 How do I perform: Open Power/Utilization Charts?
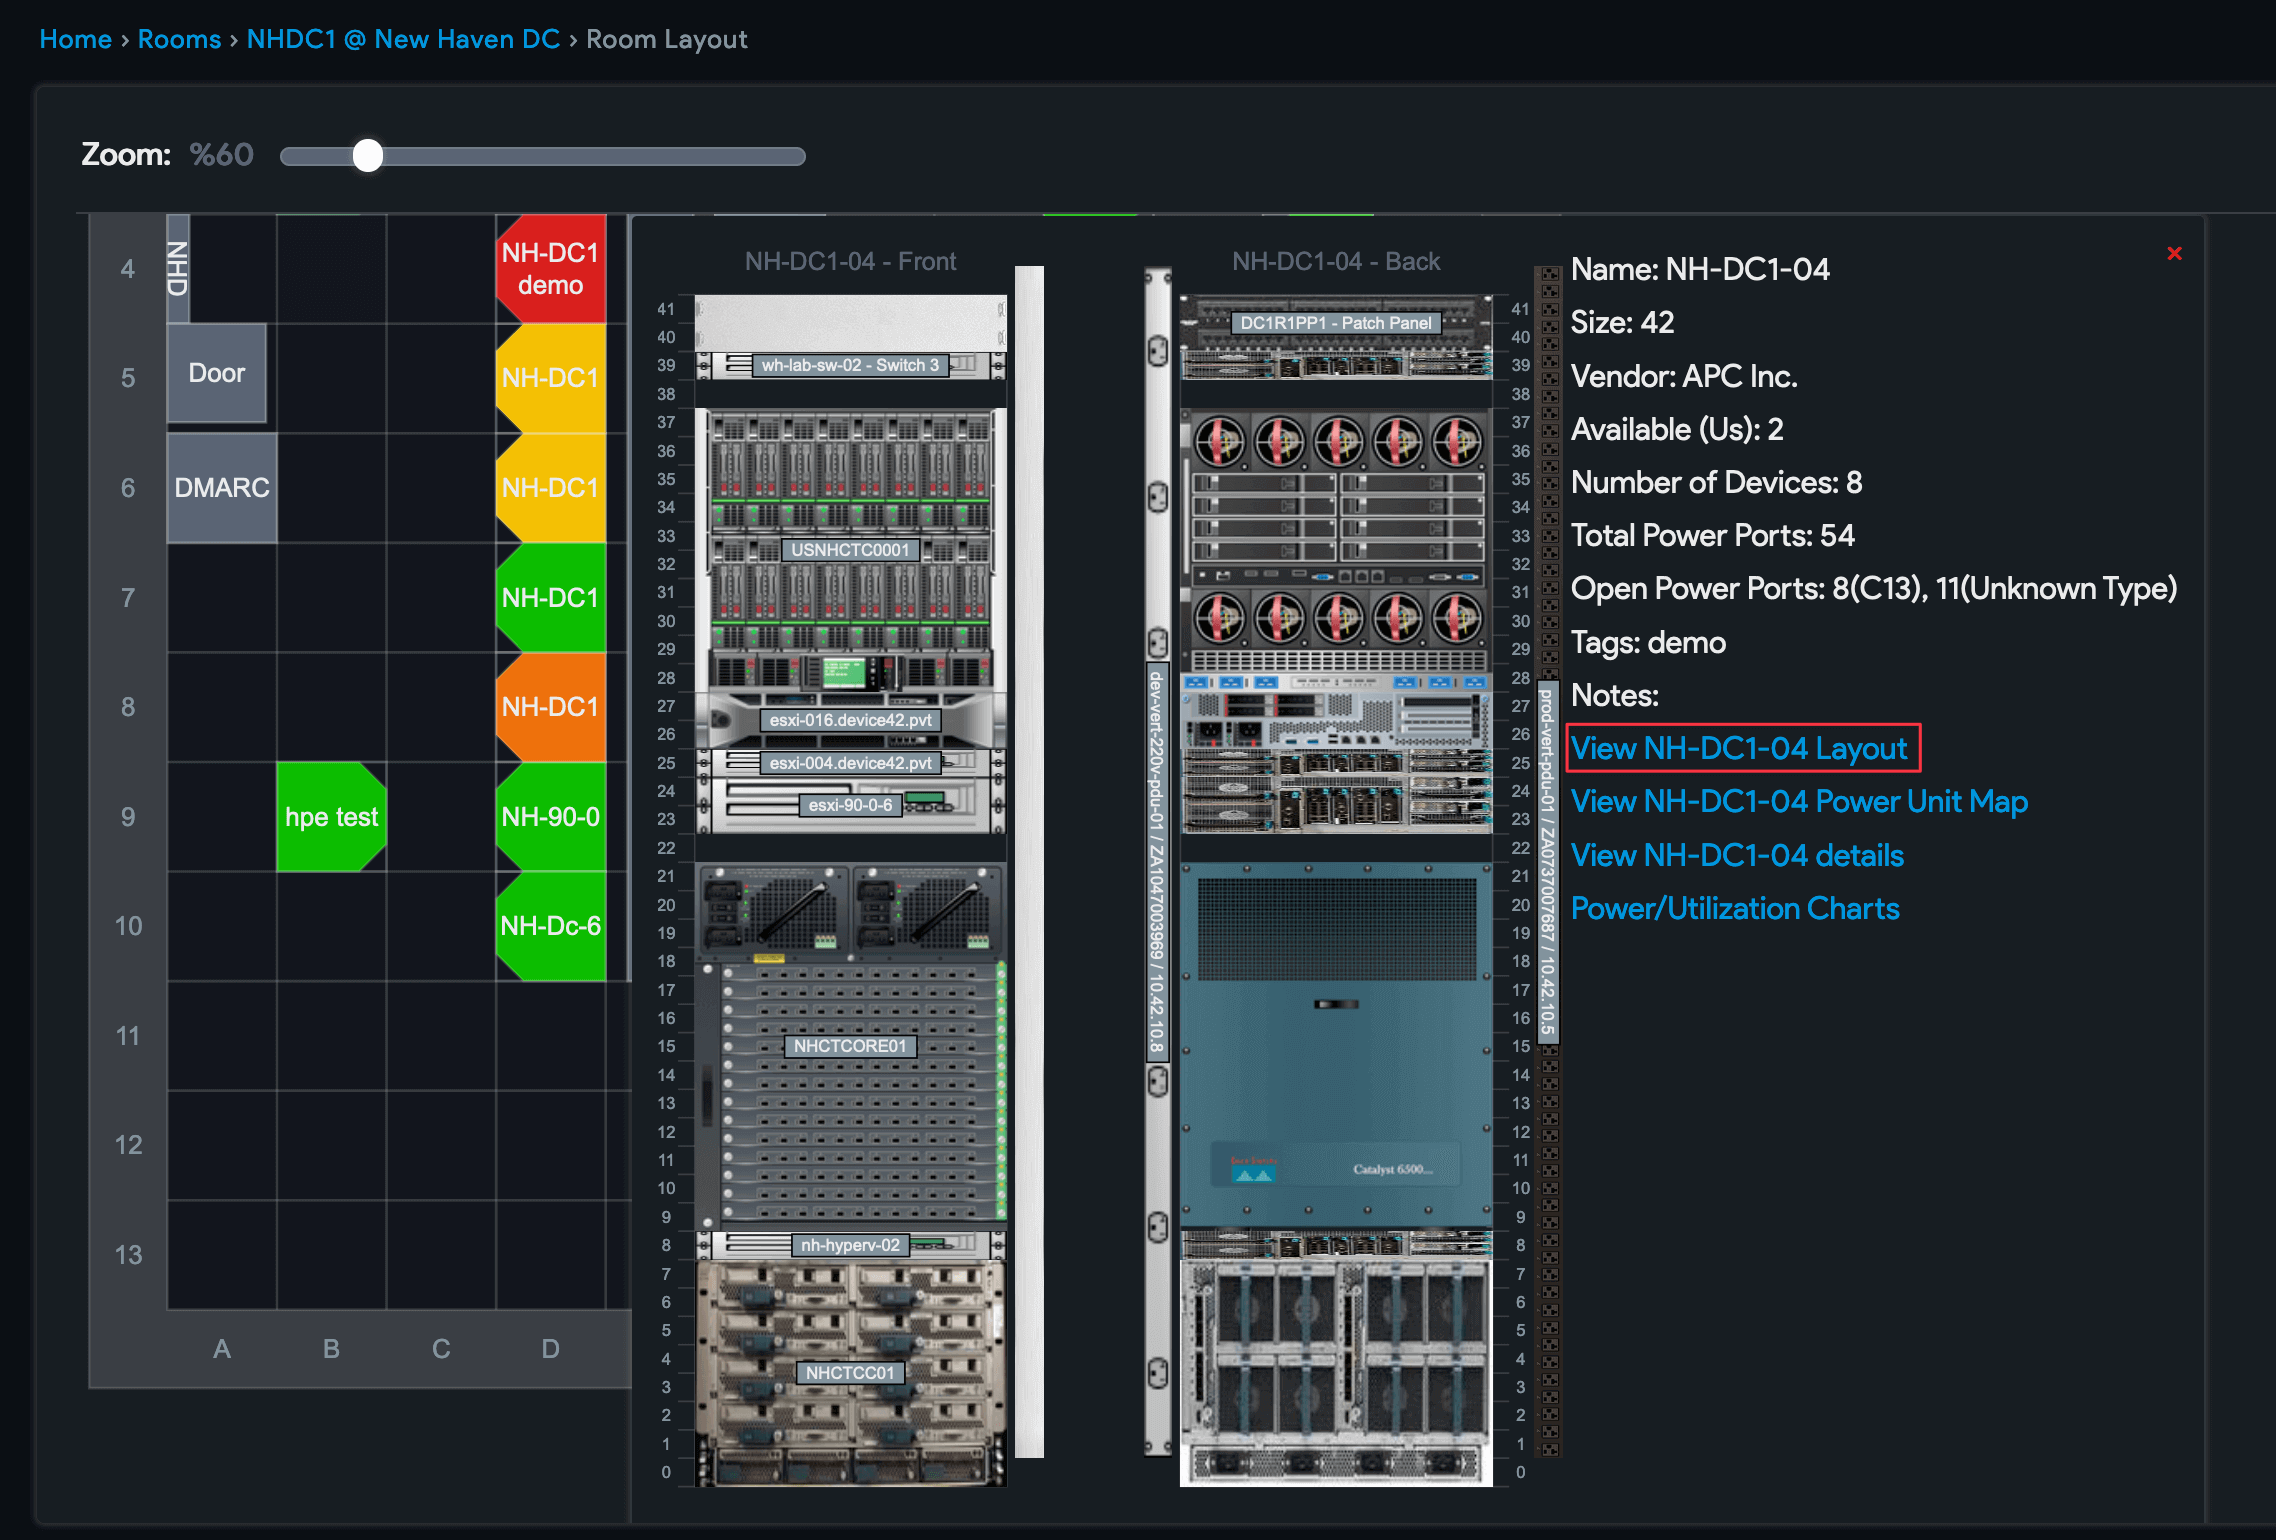(x=1735, y=908)
